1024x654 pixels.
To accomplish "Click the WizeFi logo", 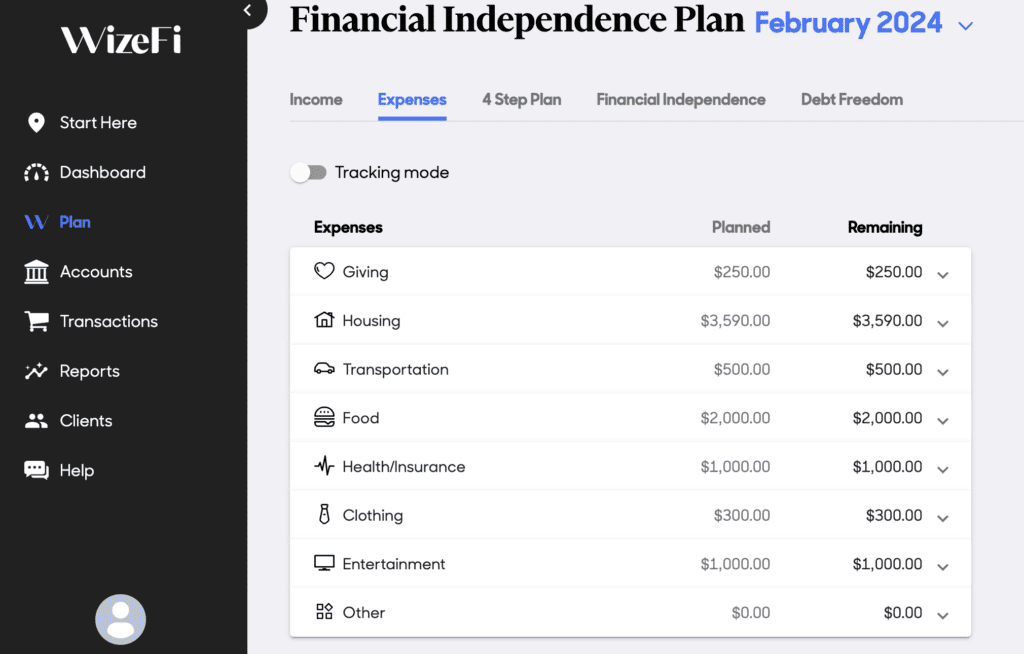I will pos(121,40).
